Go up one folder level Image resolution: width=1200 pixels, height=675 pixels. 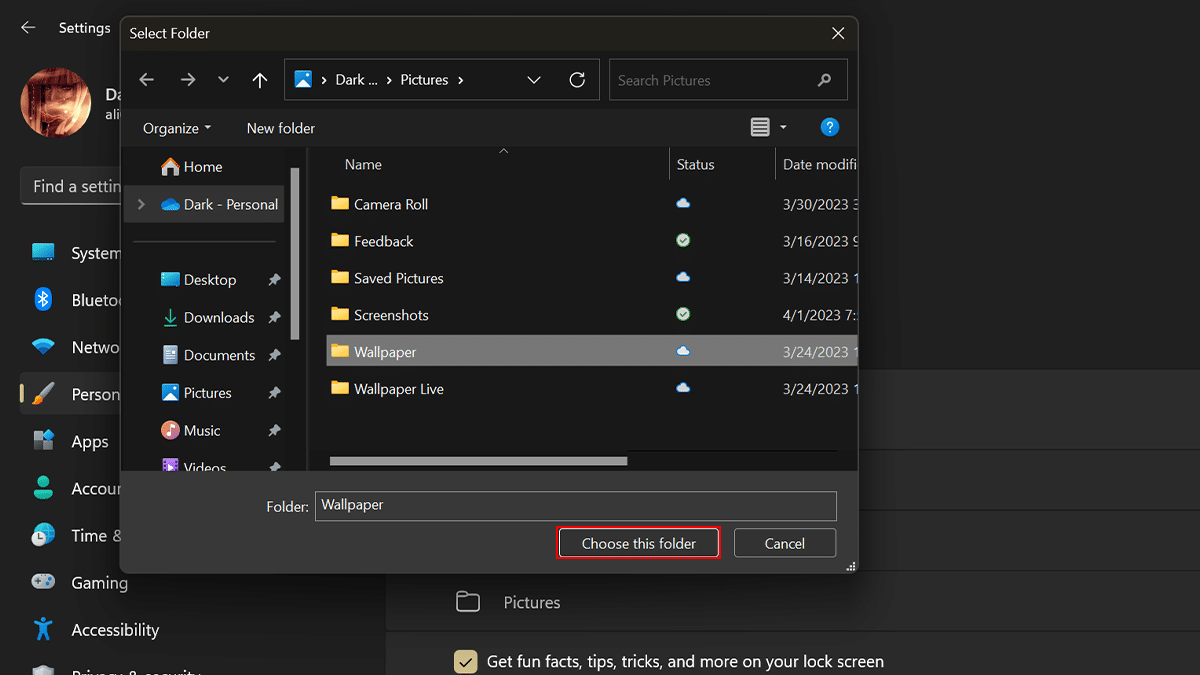[x=260, y=80]
